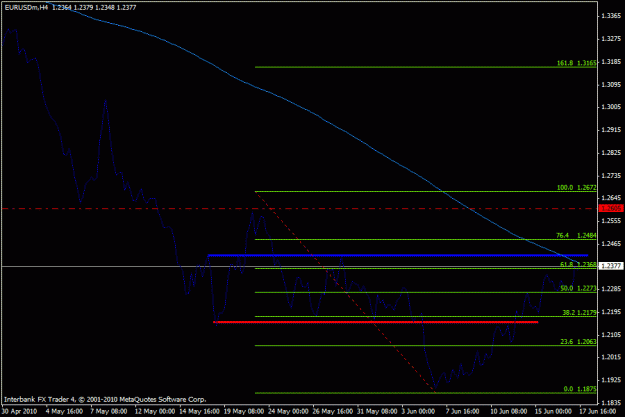Viewport: 625px width, 417px height.
Task: Select the 50.0 1.2273 Fibonacci label
Action: click(578, 288)
